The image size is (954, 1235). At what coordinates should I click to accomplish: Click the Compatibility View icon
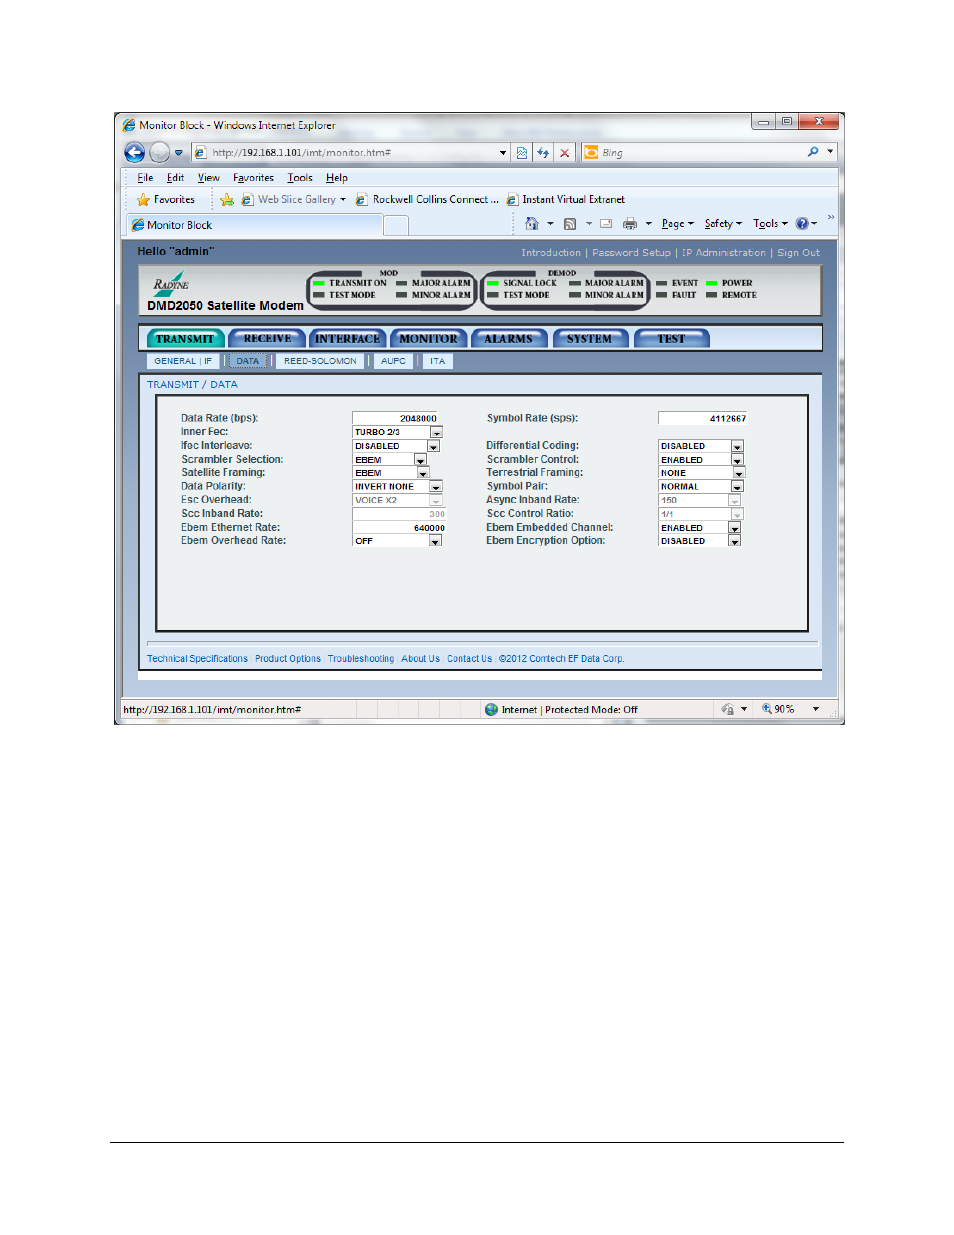pos(522,153)
